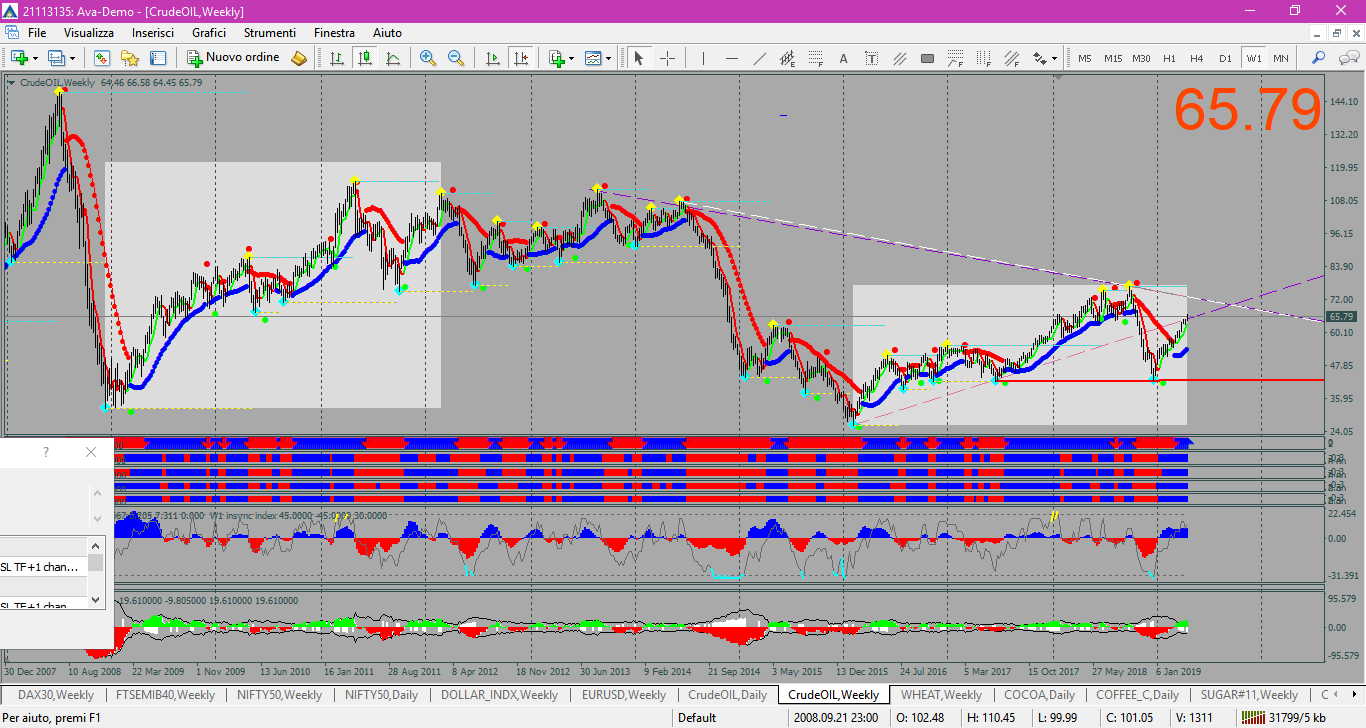Open the Templates icon
This screenshot has height=728, width=1366.
594,58
